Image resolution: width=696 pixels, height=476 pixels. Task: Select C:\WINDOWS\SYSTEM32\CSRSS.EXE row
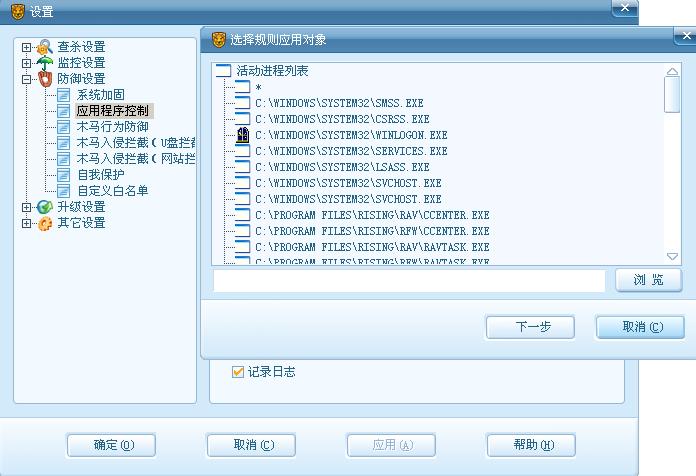[x=342, y=119]
